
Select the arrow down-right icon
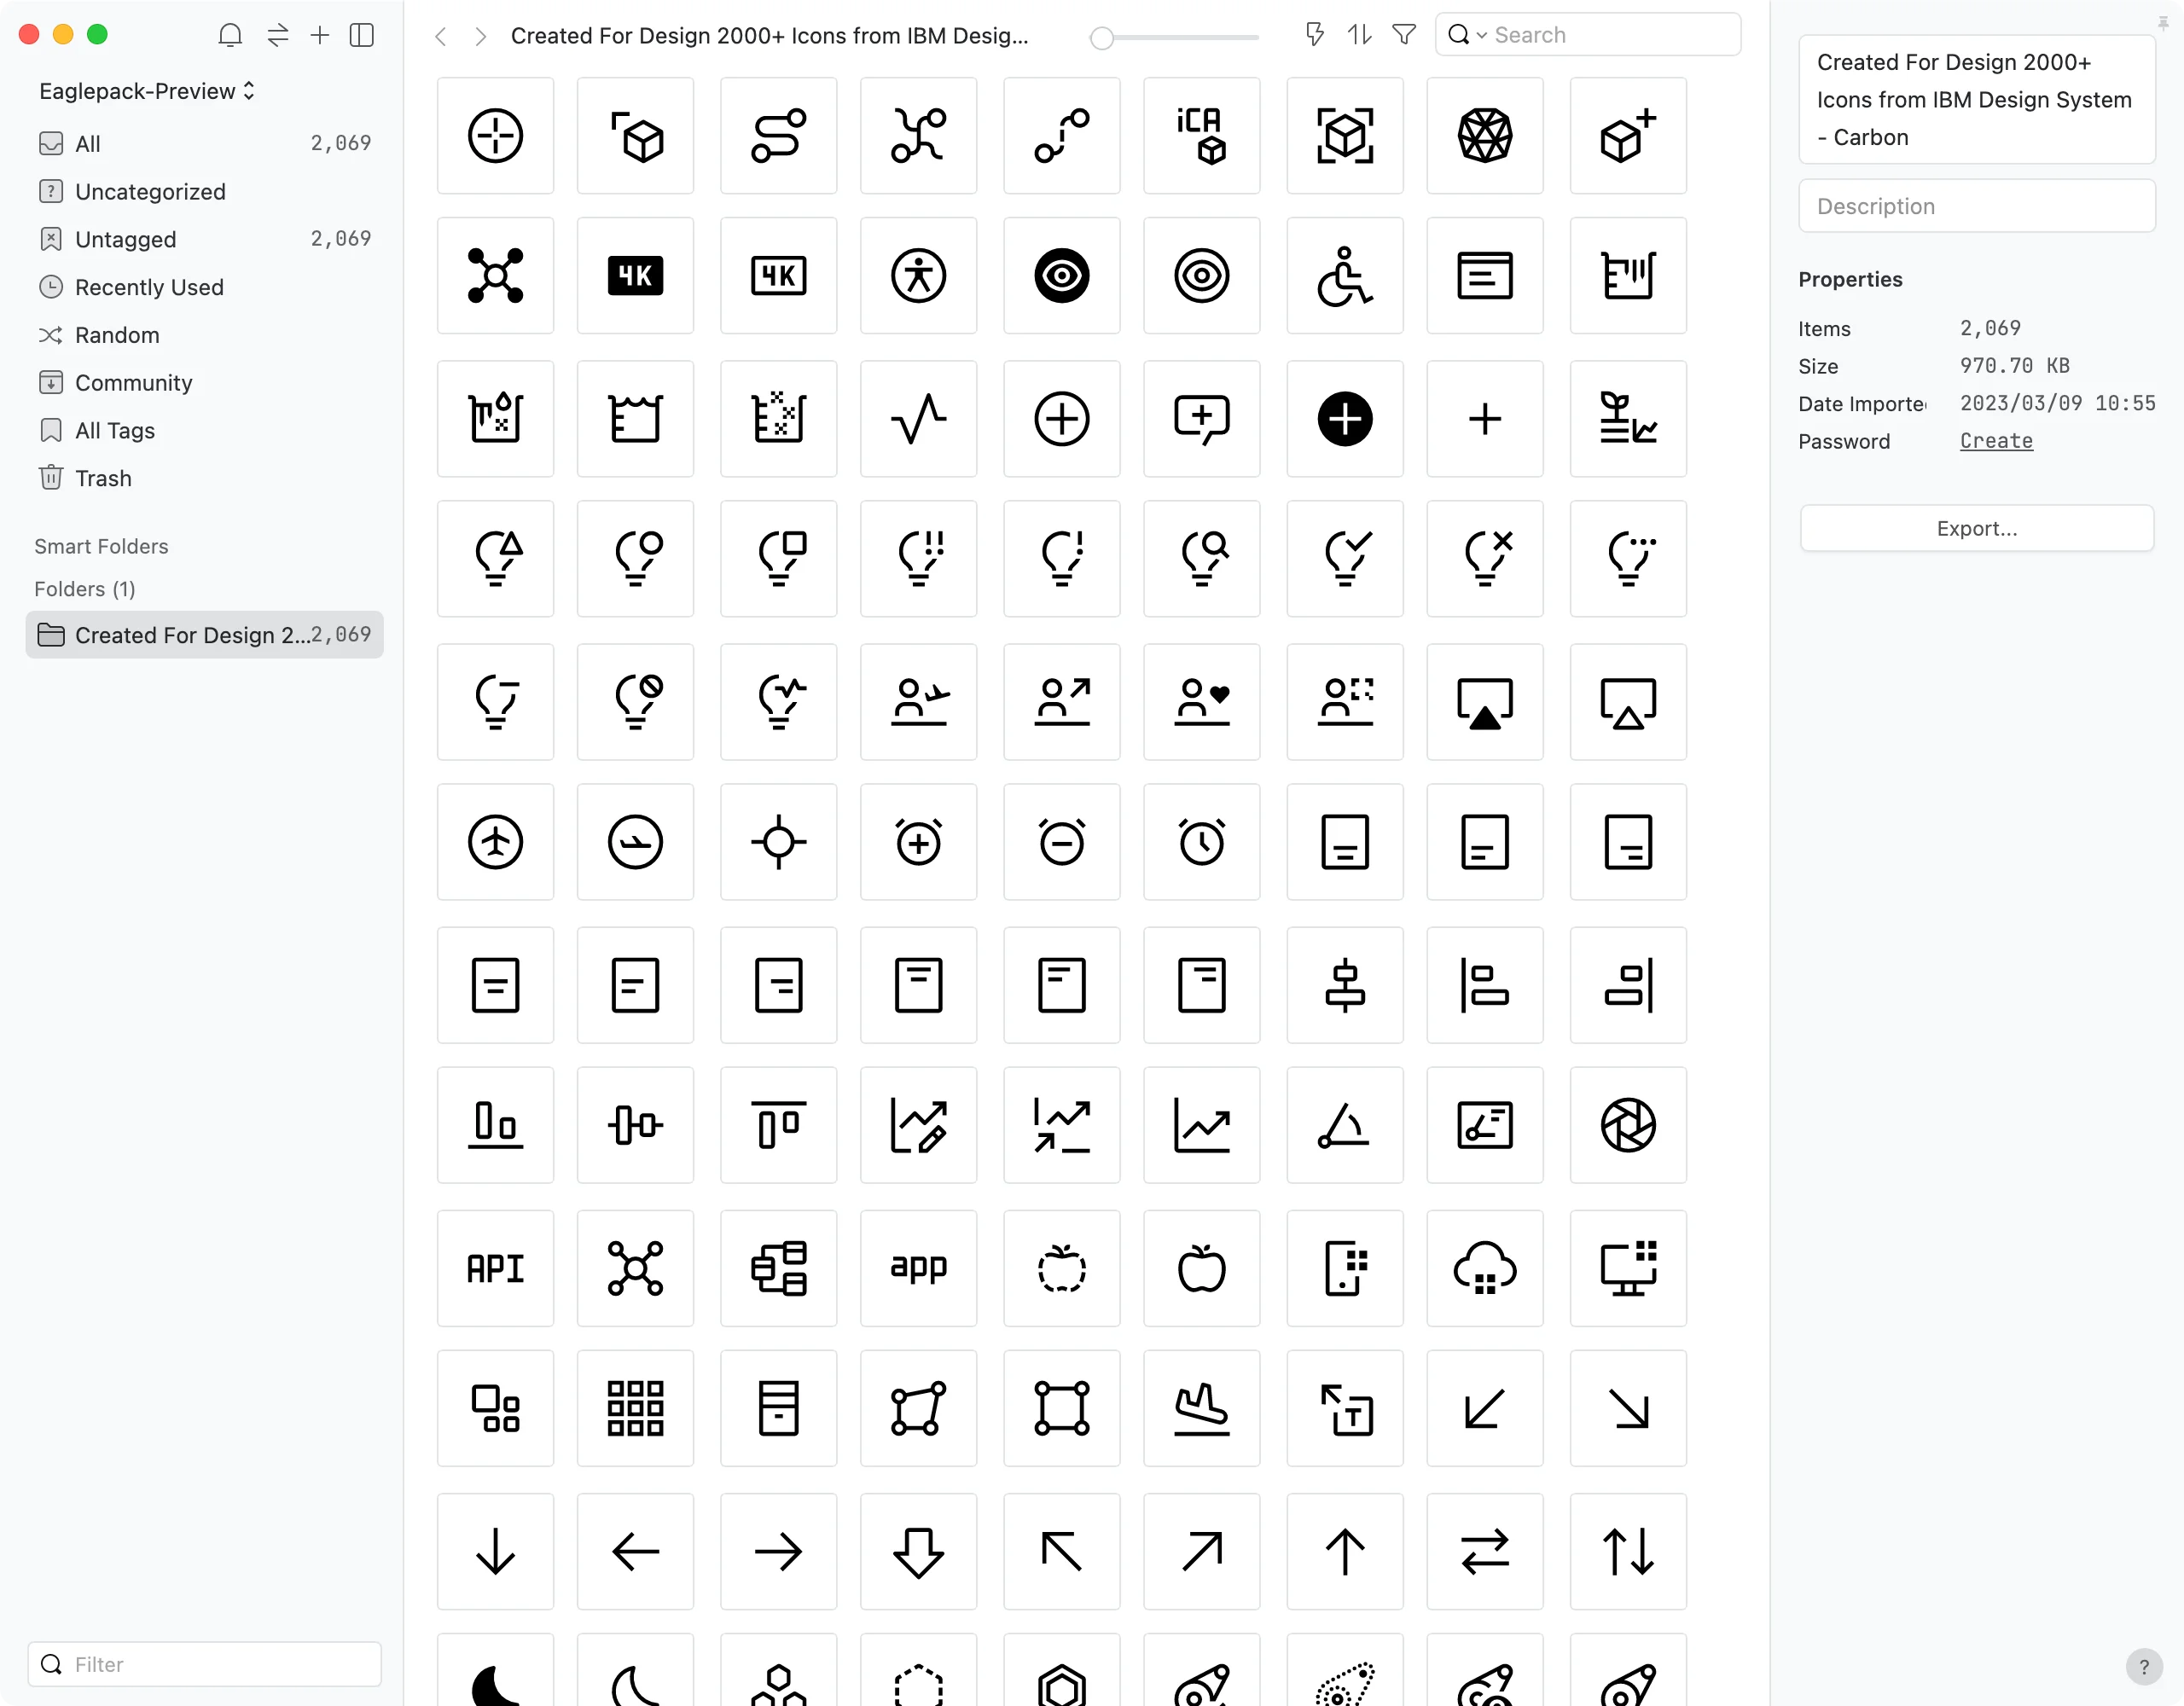(x=1627, y=1408)
